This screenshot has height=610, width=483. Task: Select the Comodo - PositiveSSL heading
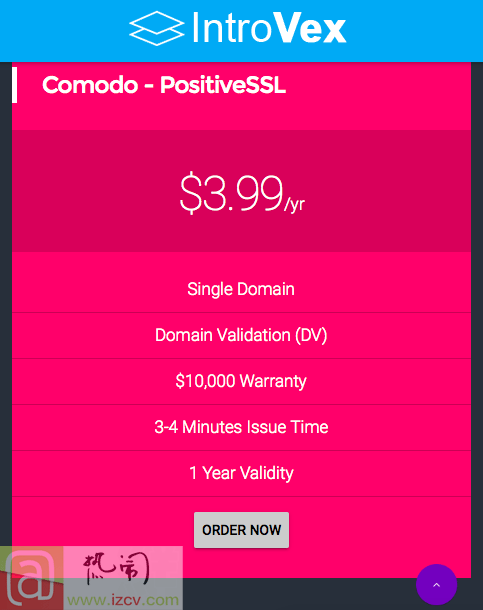[164, 85]
